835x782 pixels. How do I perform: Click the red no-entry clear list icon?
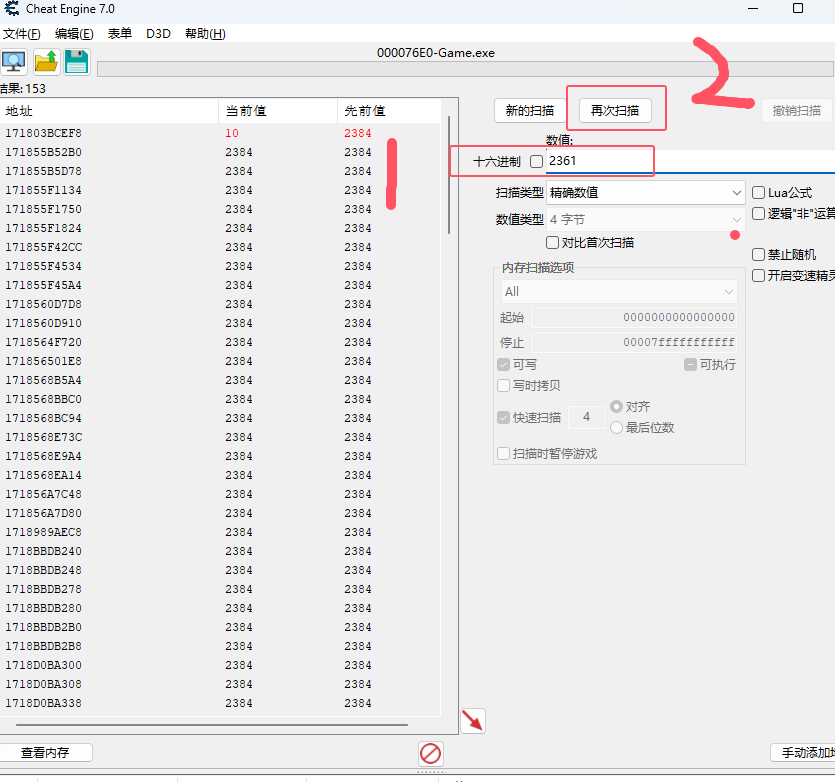click(x=430, y=754)
